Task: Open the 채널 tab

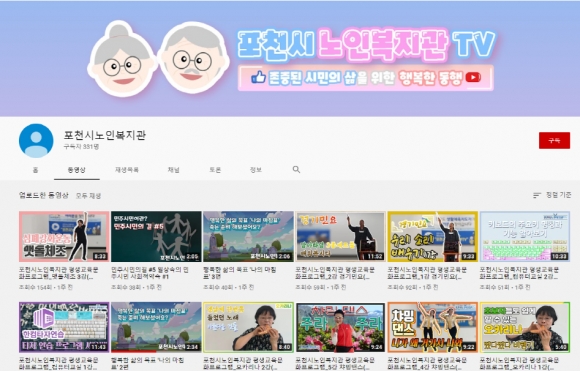Action: [173, 170]
